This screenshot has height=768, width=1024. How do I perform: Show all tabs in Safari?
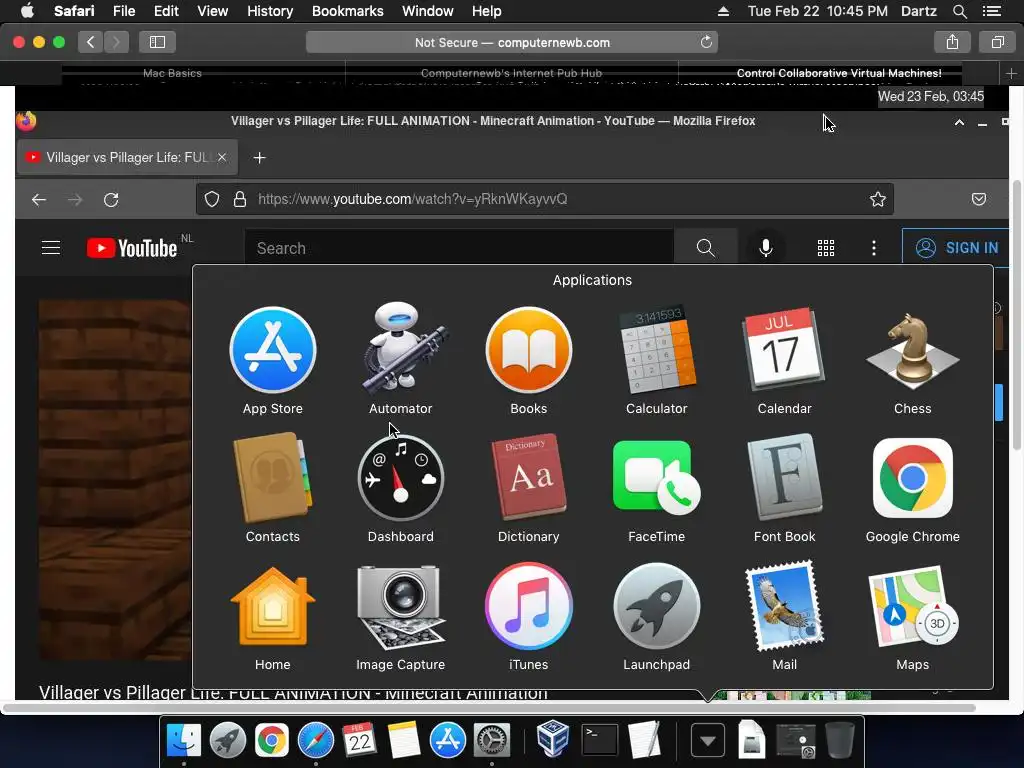997,42
